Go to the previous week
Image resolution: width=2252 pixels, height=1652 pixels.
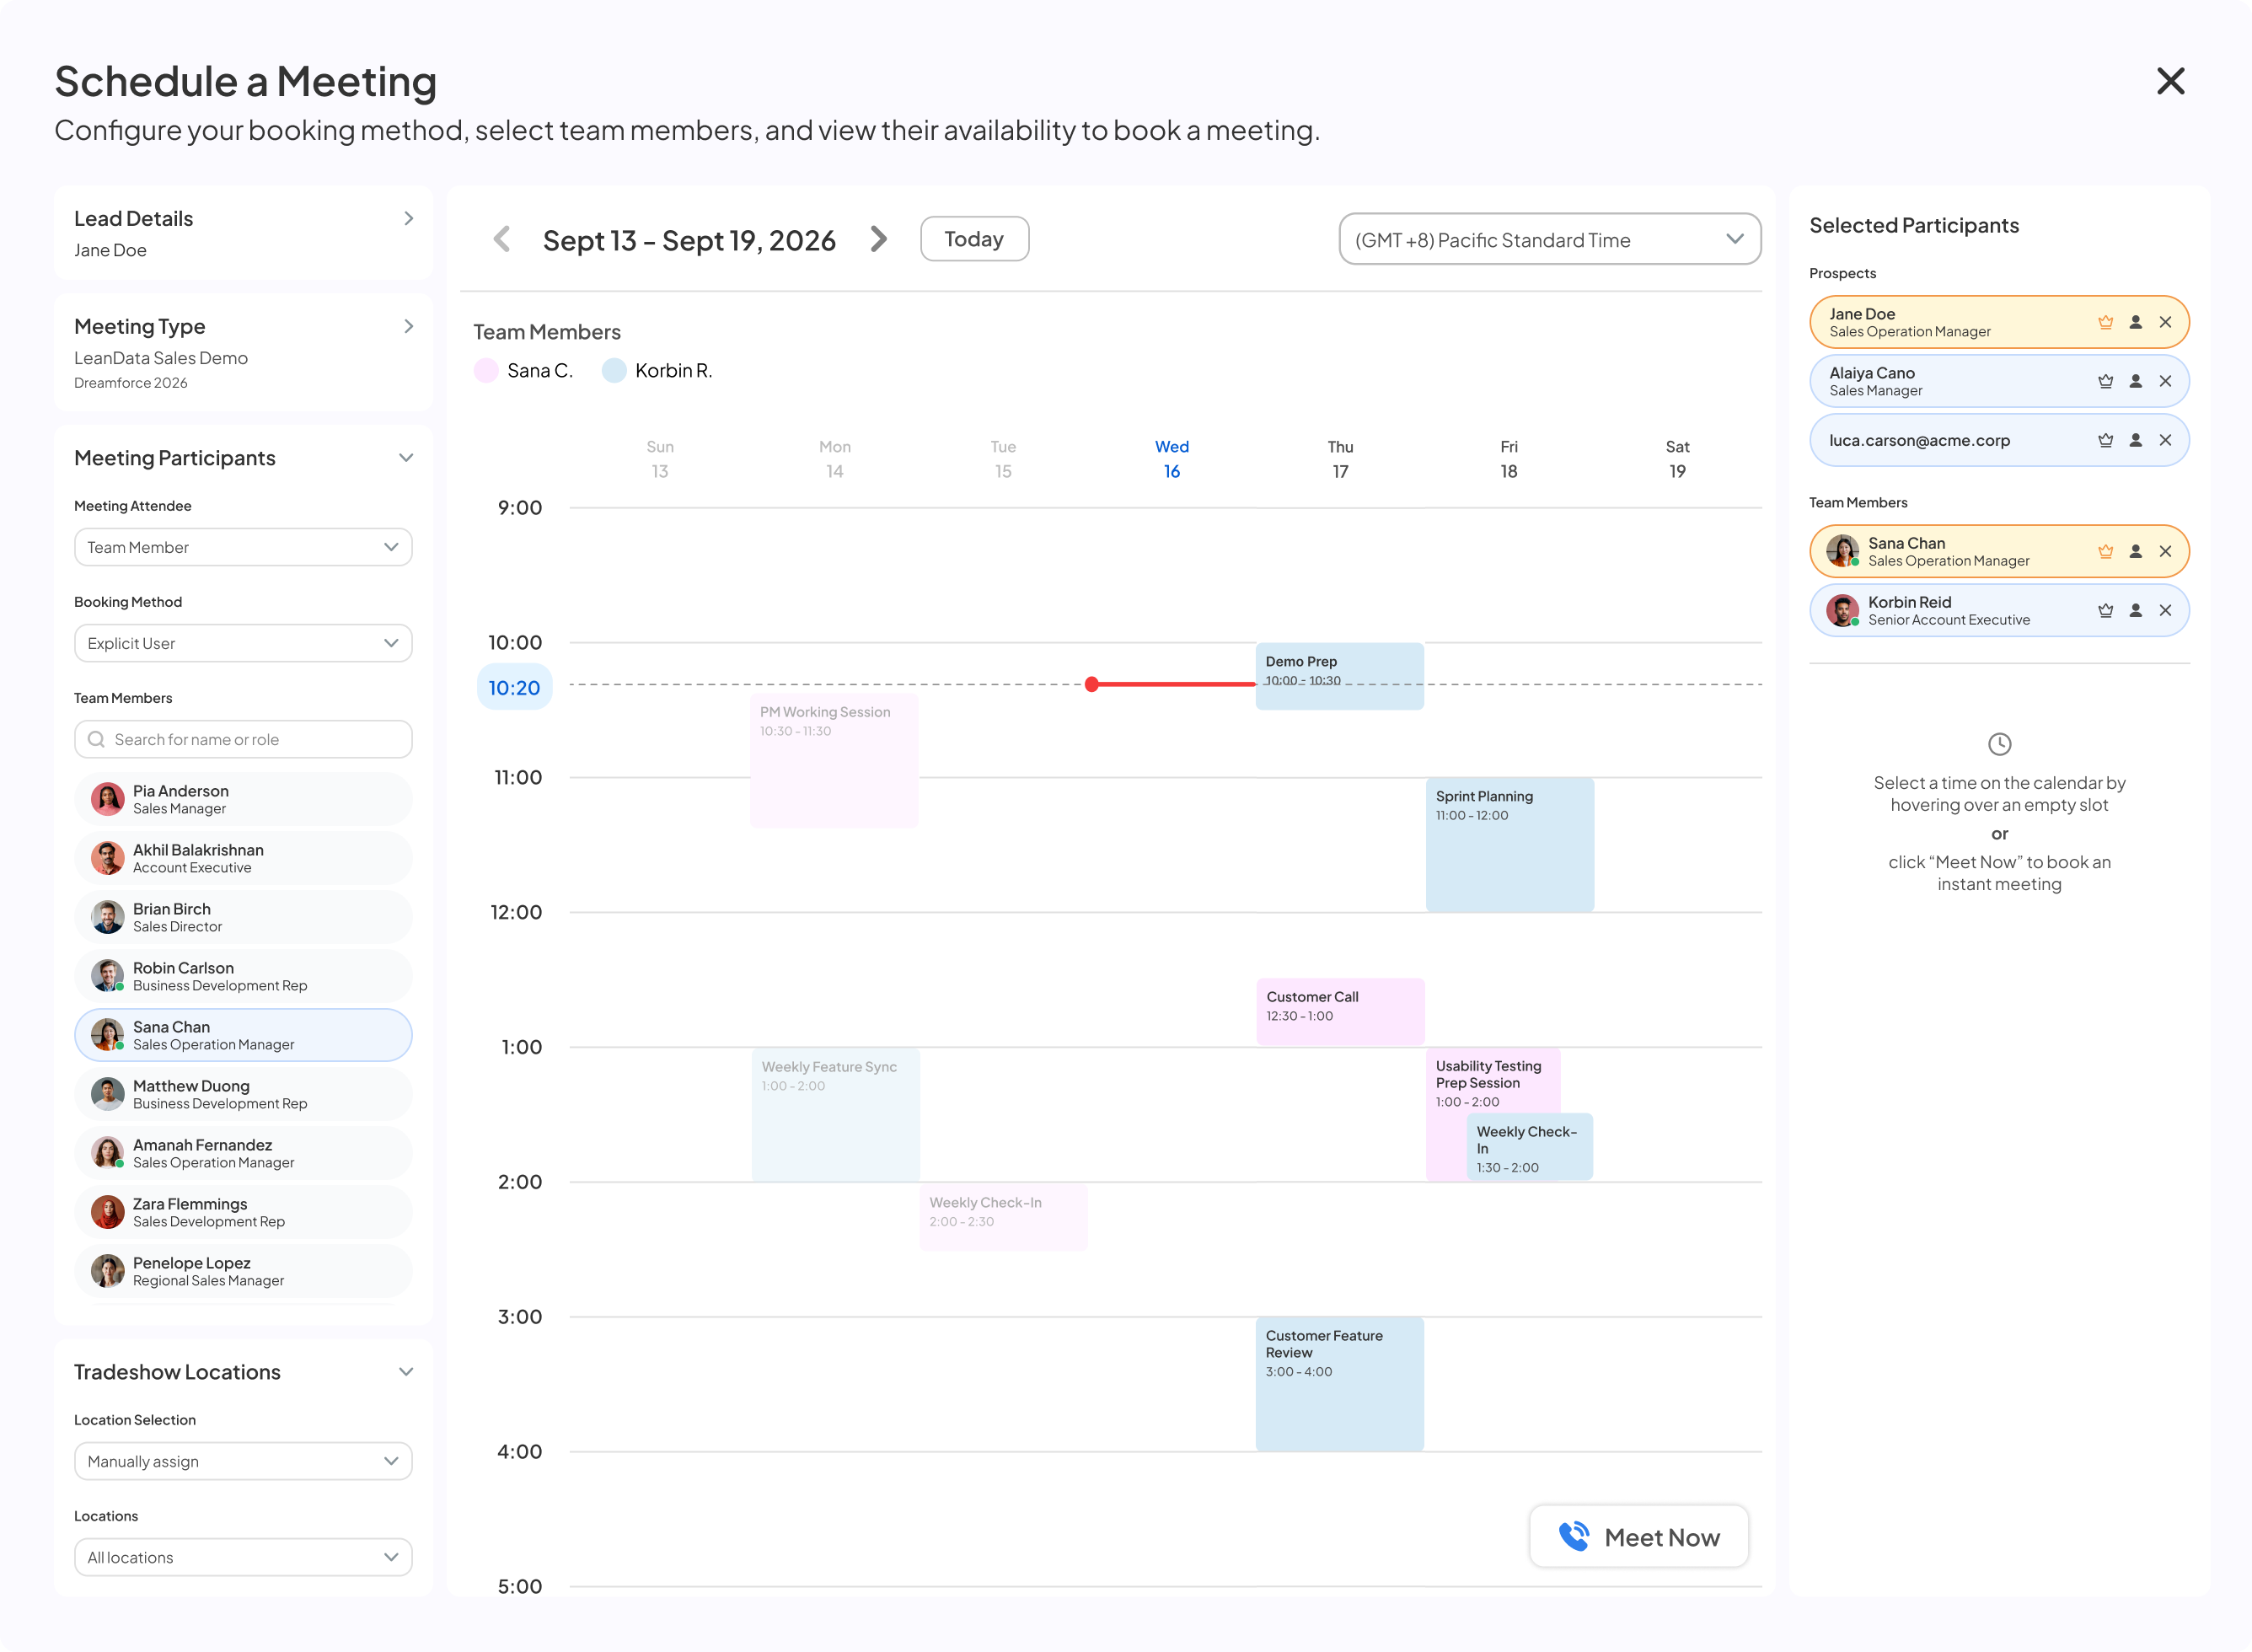point(502,239)
